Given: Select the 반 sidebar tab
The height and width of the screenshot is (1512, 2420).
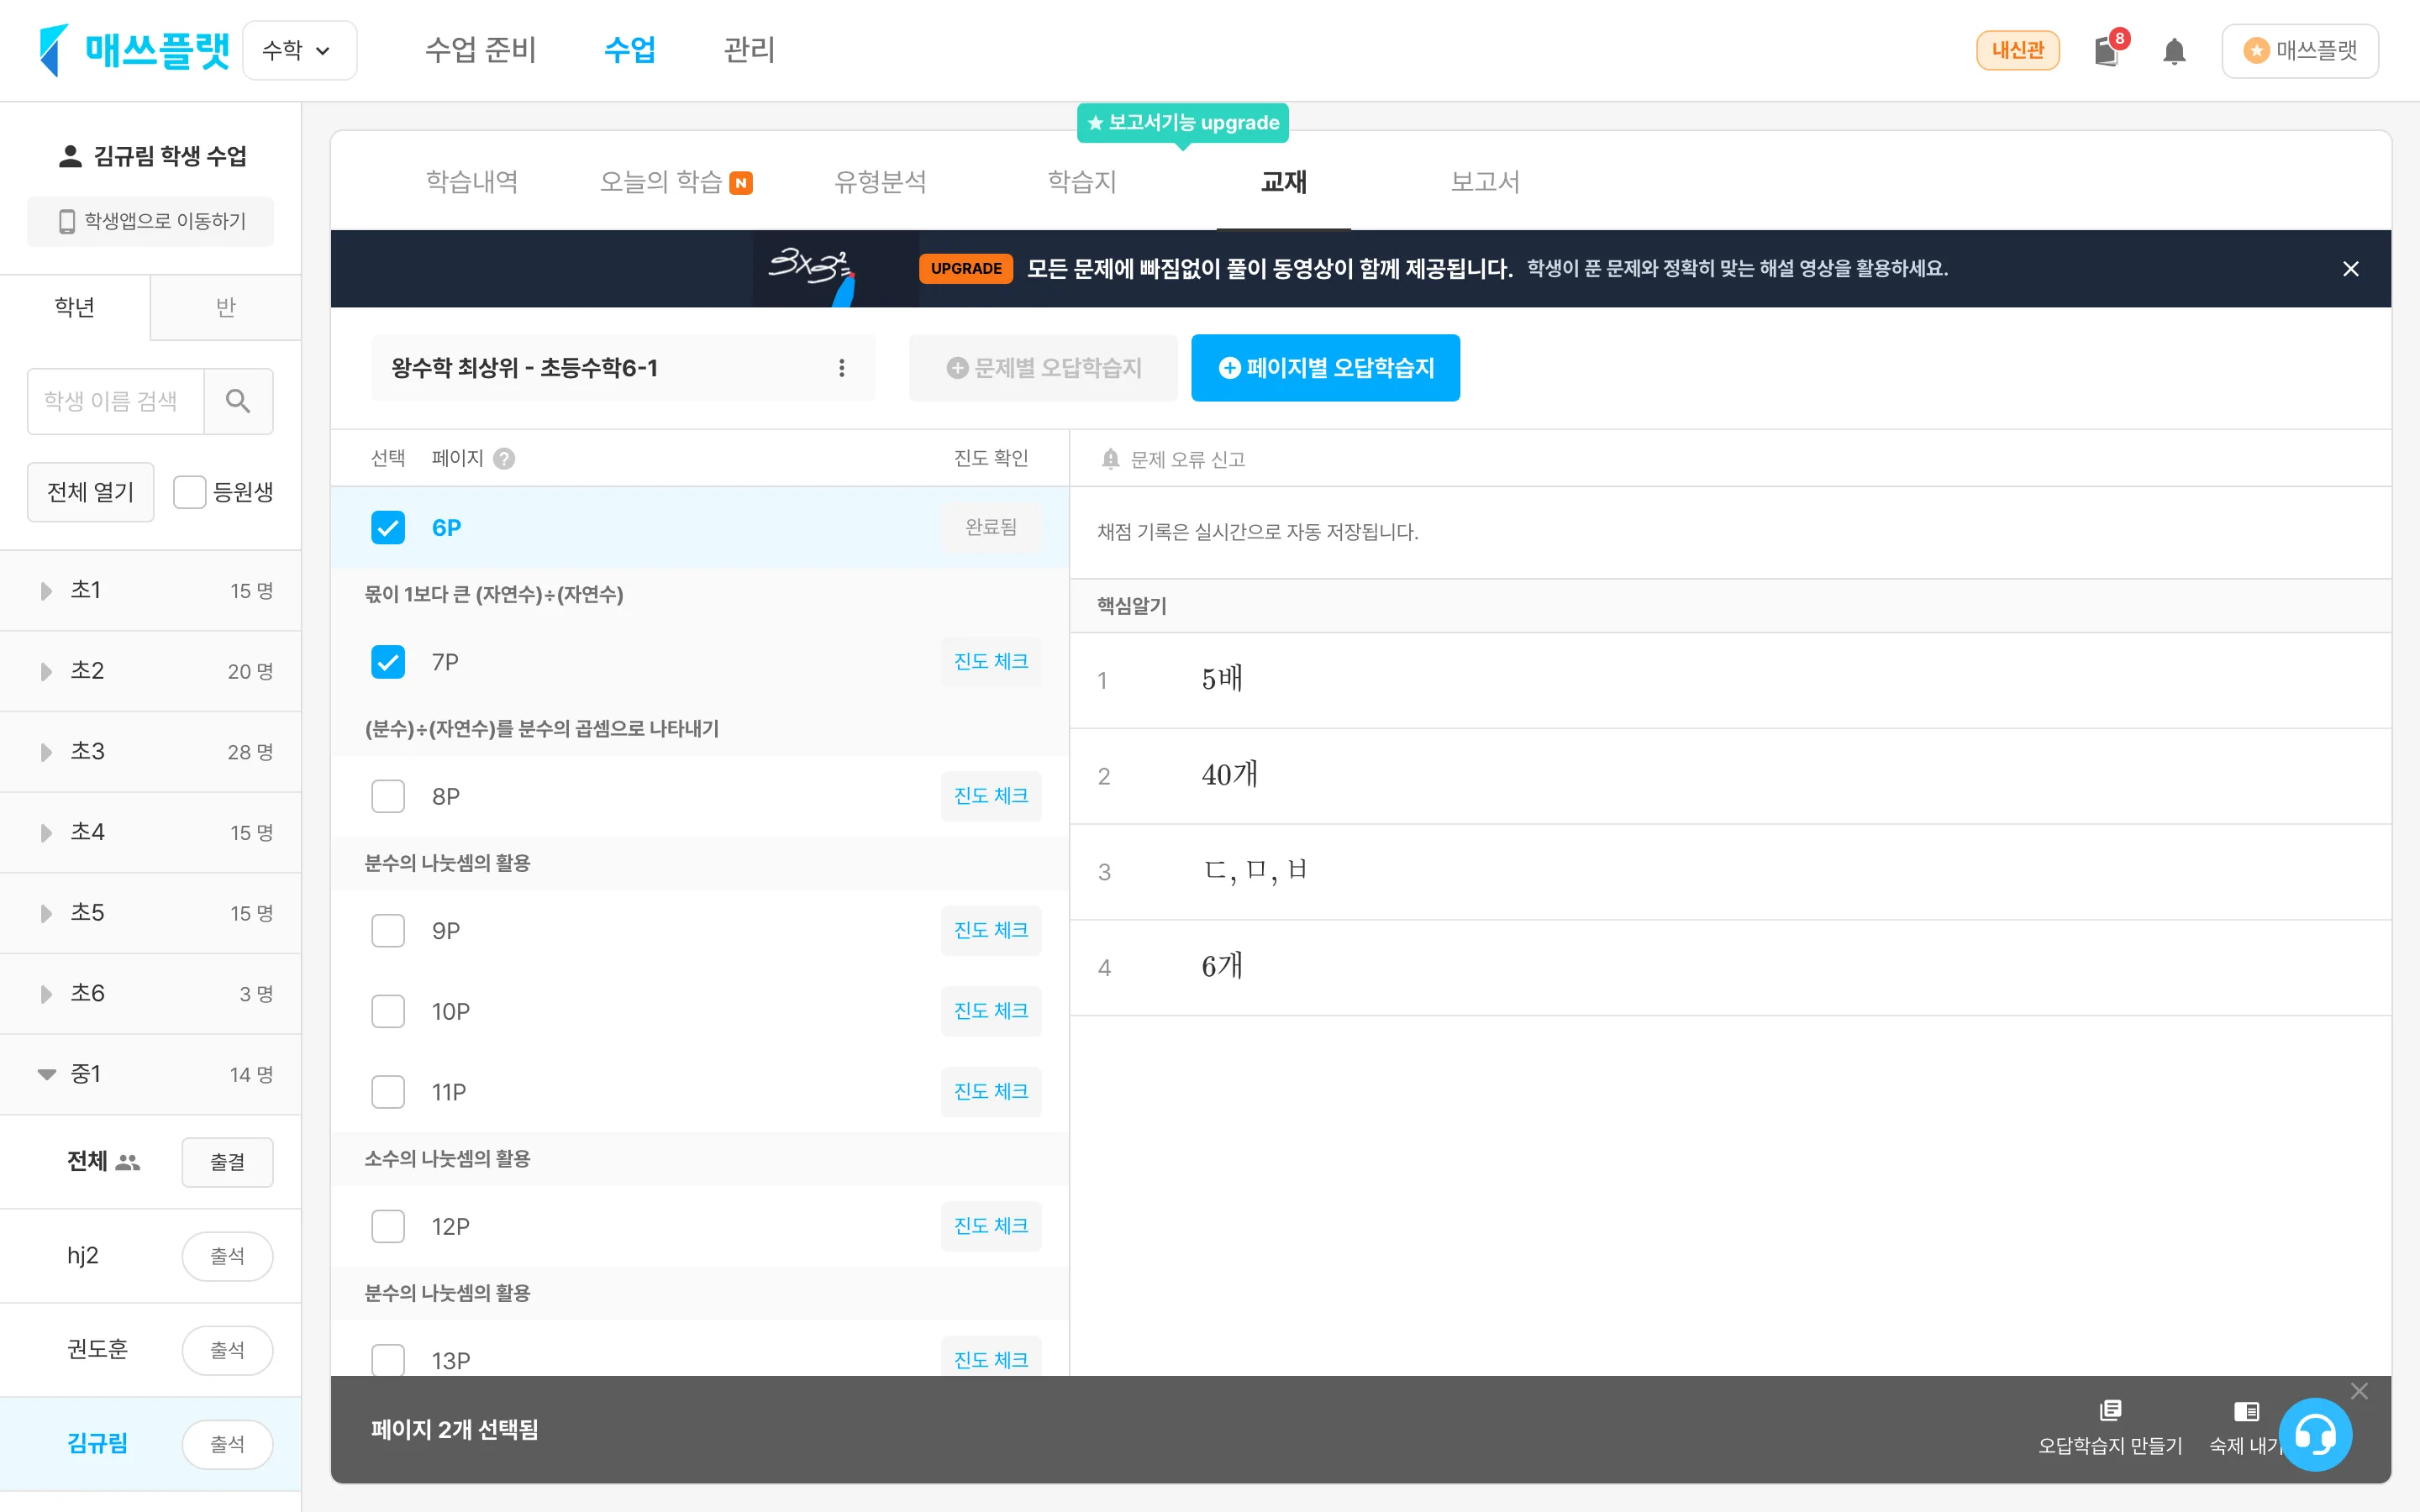Looking at the screenshot, I should pos(226,307).
